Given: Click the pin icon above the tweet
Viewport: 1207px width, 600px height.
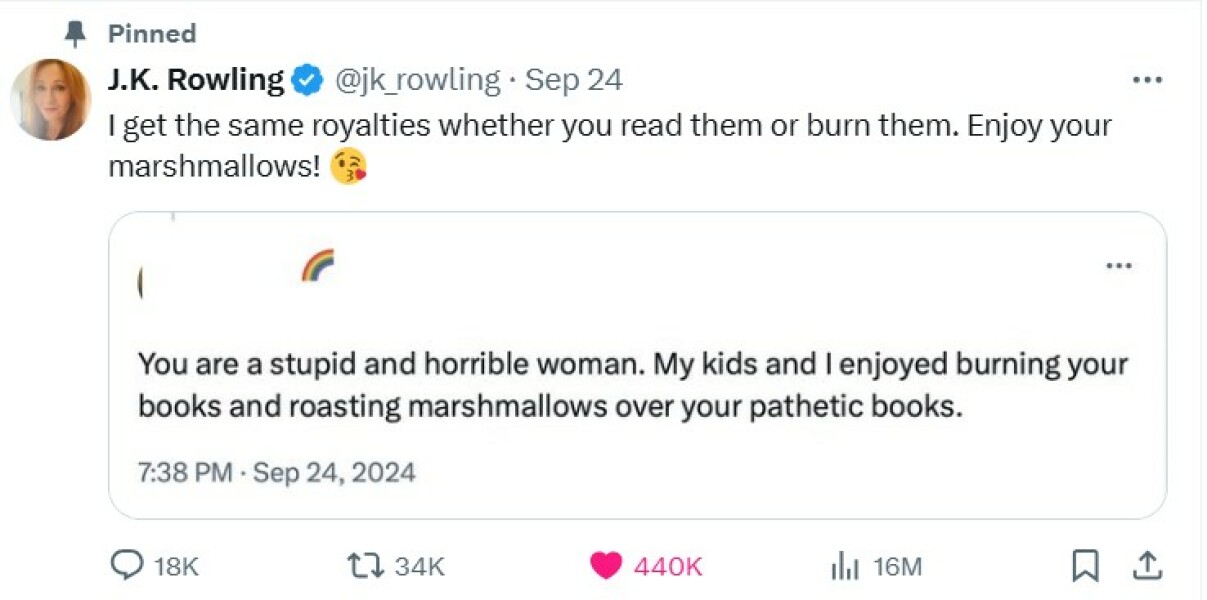Looking at the screenshot, I should click(x=73, y=32).
